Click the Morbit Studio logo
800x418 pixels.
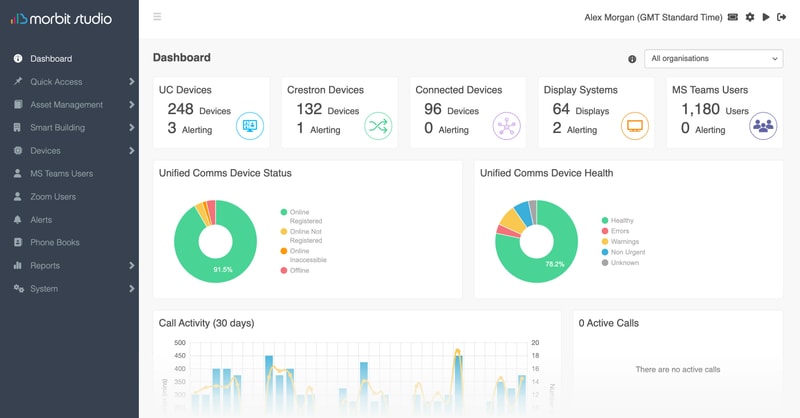61,19
